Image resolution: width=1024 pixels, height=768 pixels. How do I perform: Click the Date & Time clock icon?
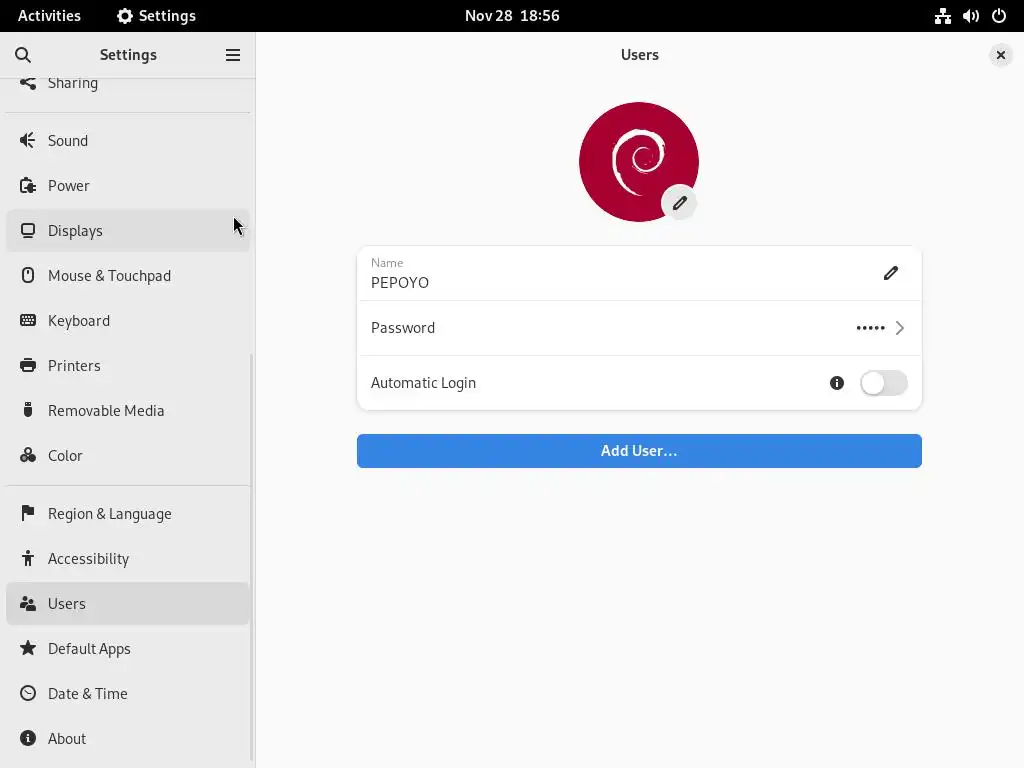pos(27,693)
